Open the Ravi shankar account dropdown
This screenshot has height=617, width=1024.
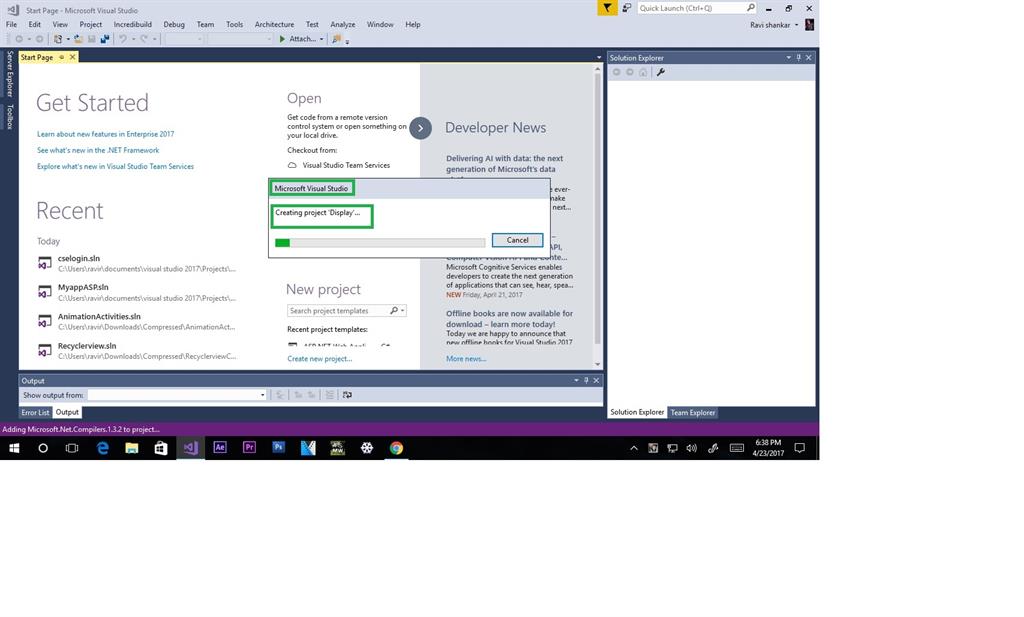pyautogui.click(x=797, y=25)
